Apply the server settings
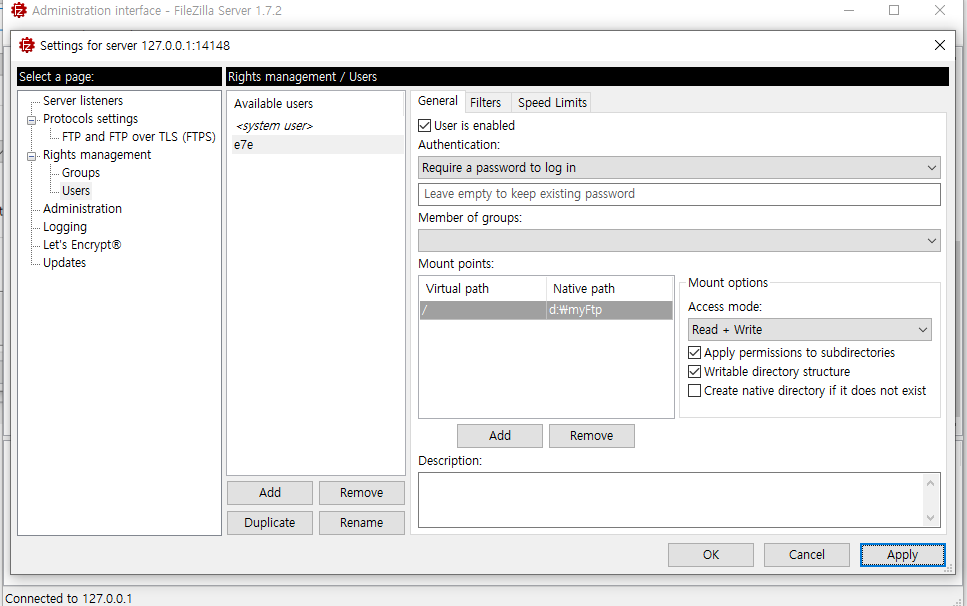967x606 pixels. tap(902, 555)
